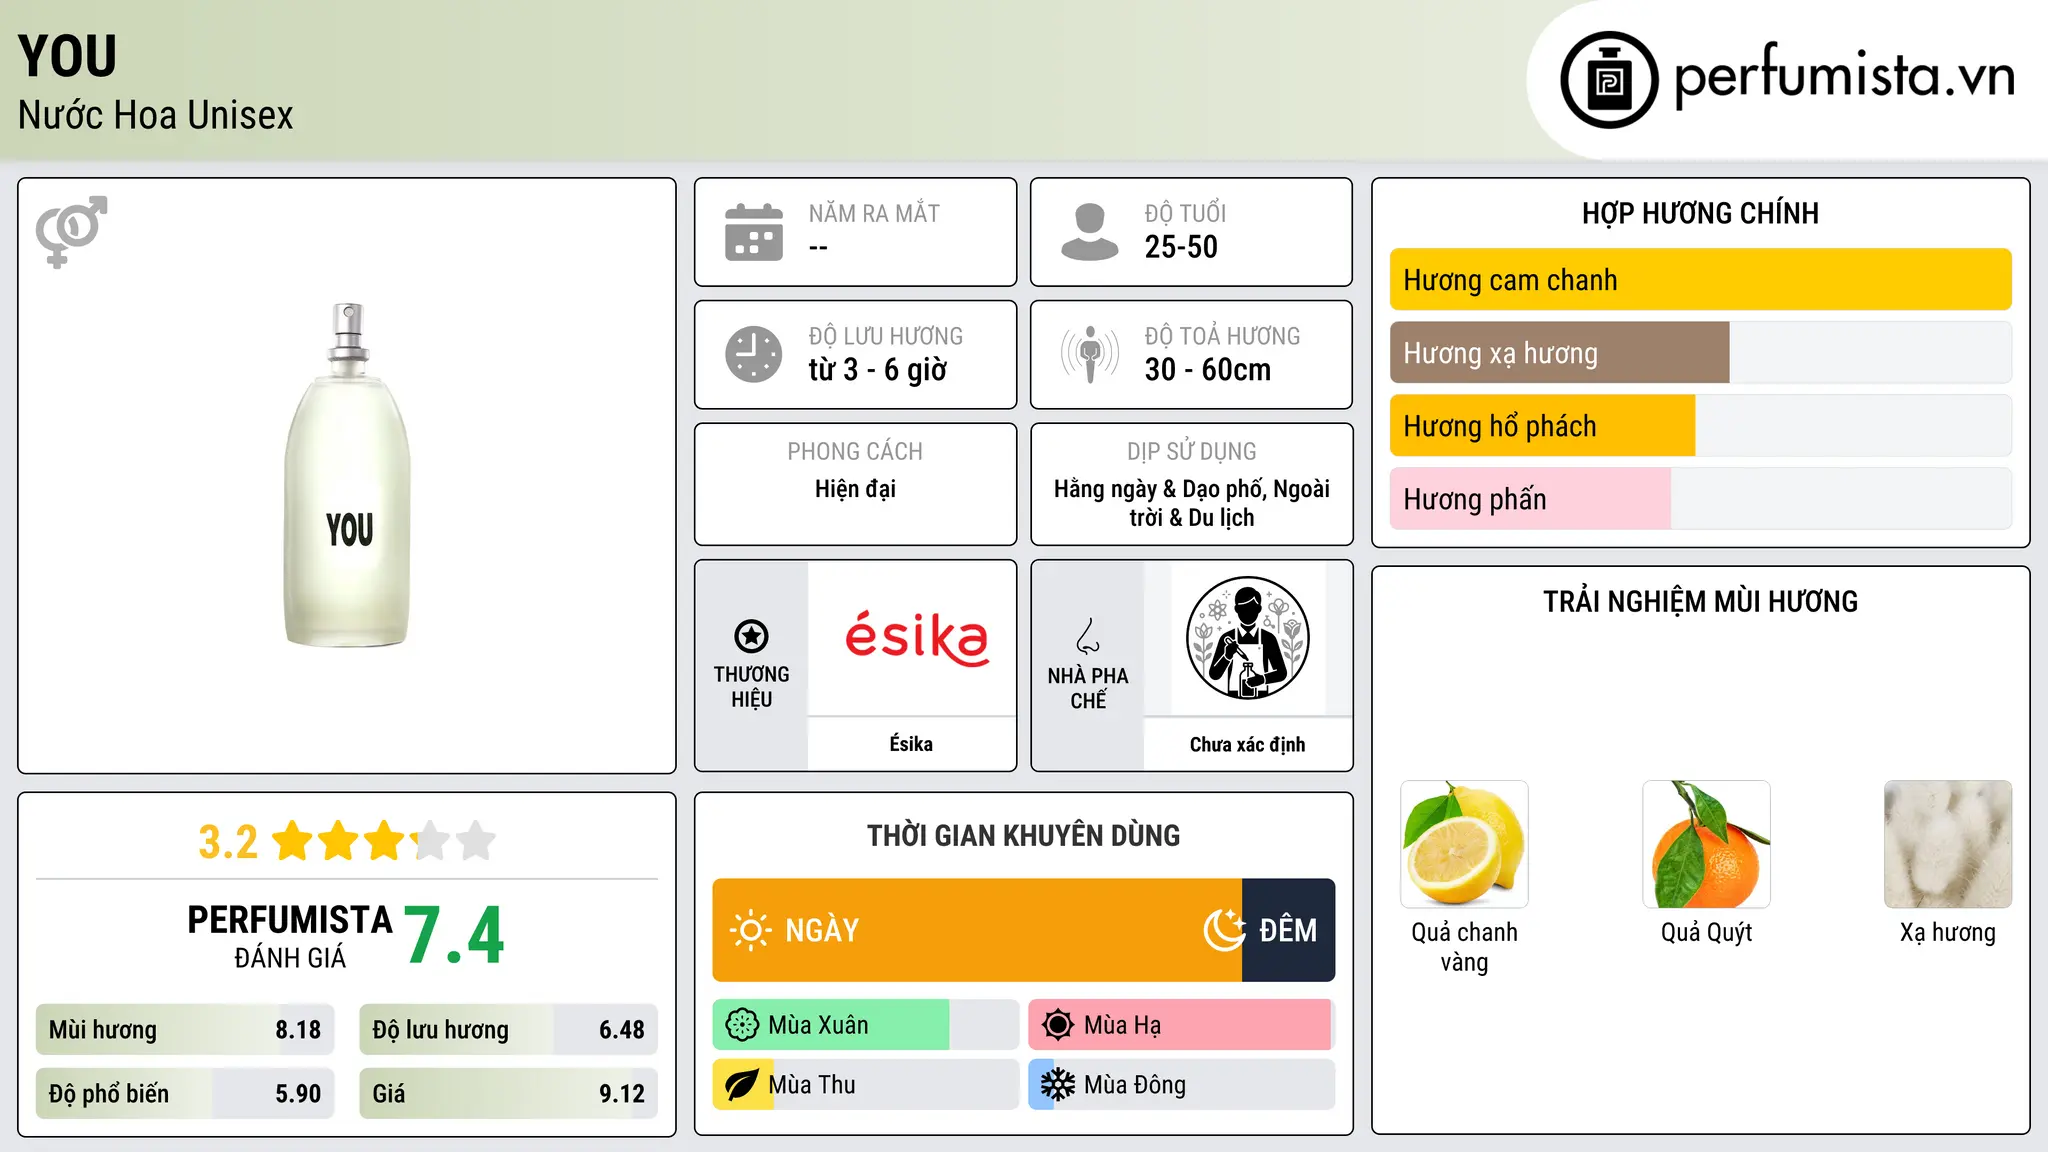Click the Mùa Xuân season bar
Image resolution: width=2048 pixels, height=1152 pixels.
(865, 1025)
